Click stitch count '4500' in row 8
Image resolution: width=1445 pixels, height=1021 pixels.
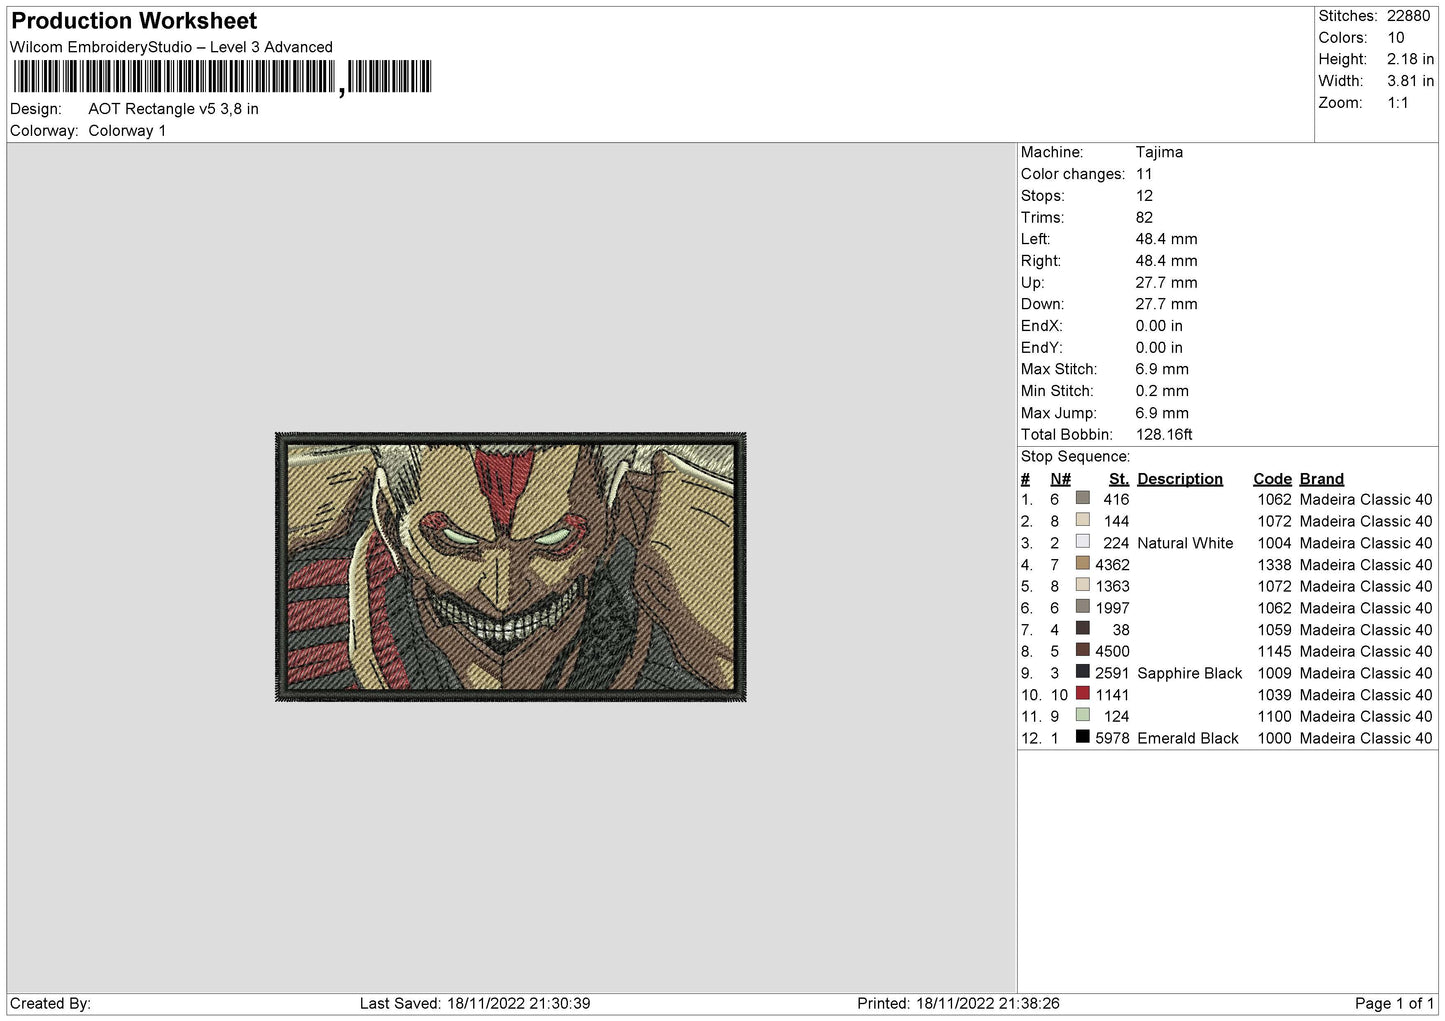tap(1112, 651)
